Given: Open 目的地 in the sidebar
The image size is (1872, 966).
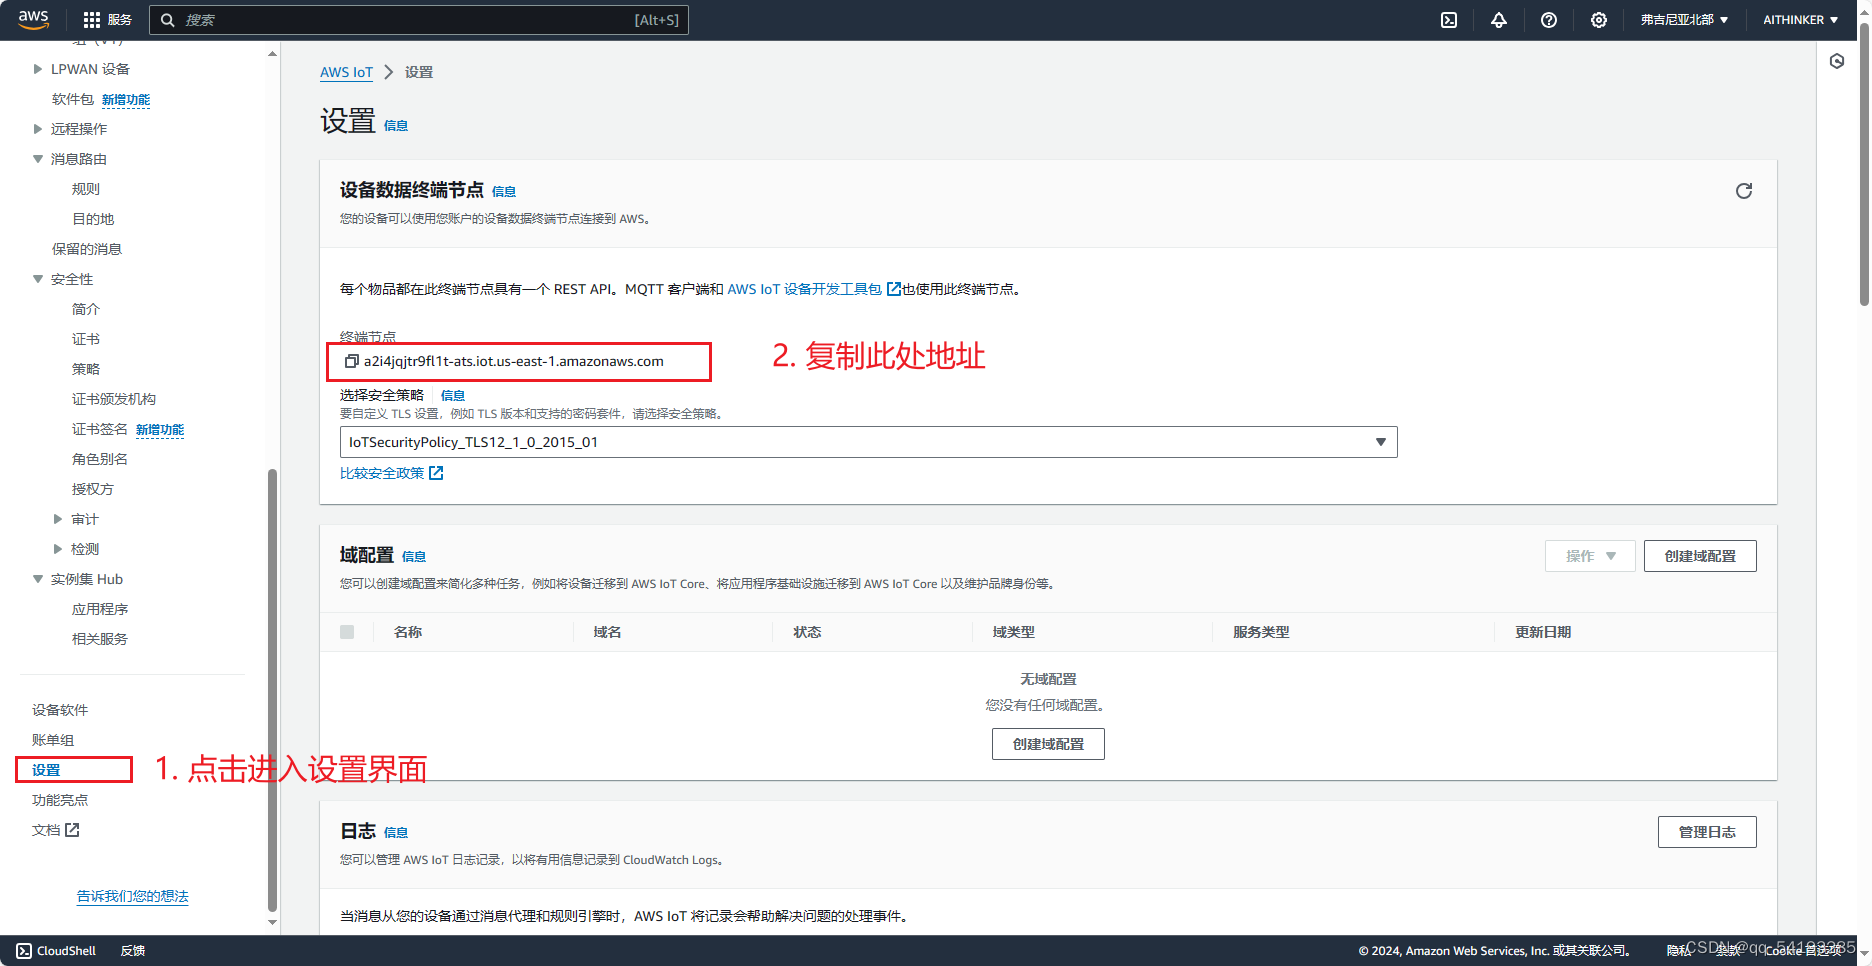Looking at the screenshot, I should click(93, 219).
